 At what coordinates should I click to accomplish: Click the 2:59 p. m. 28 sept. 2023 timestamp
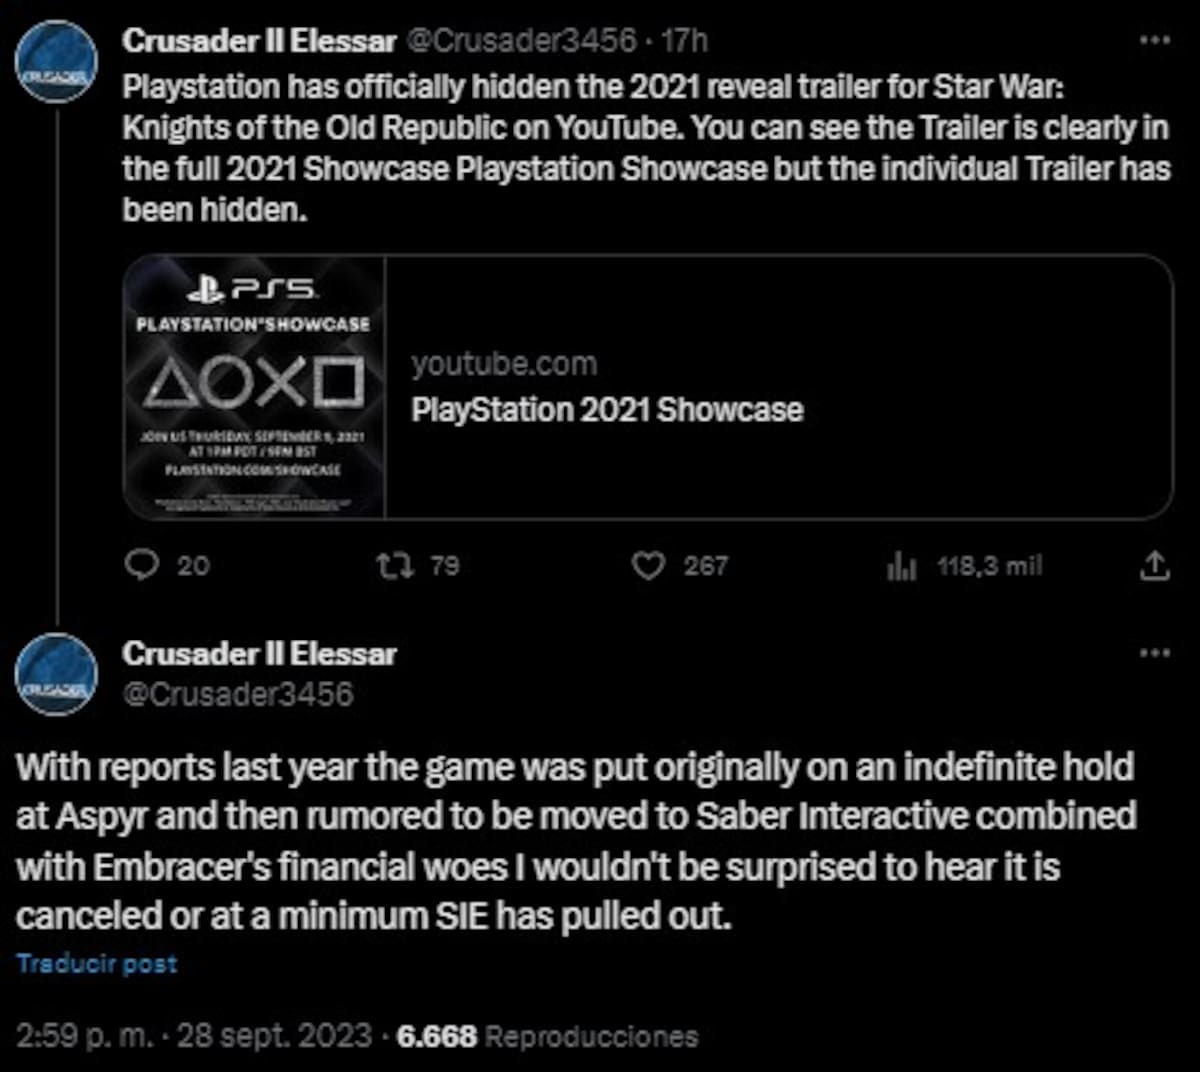click(x=194, y=1035)
